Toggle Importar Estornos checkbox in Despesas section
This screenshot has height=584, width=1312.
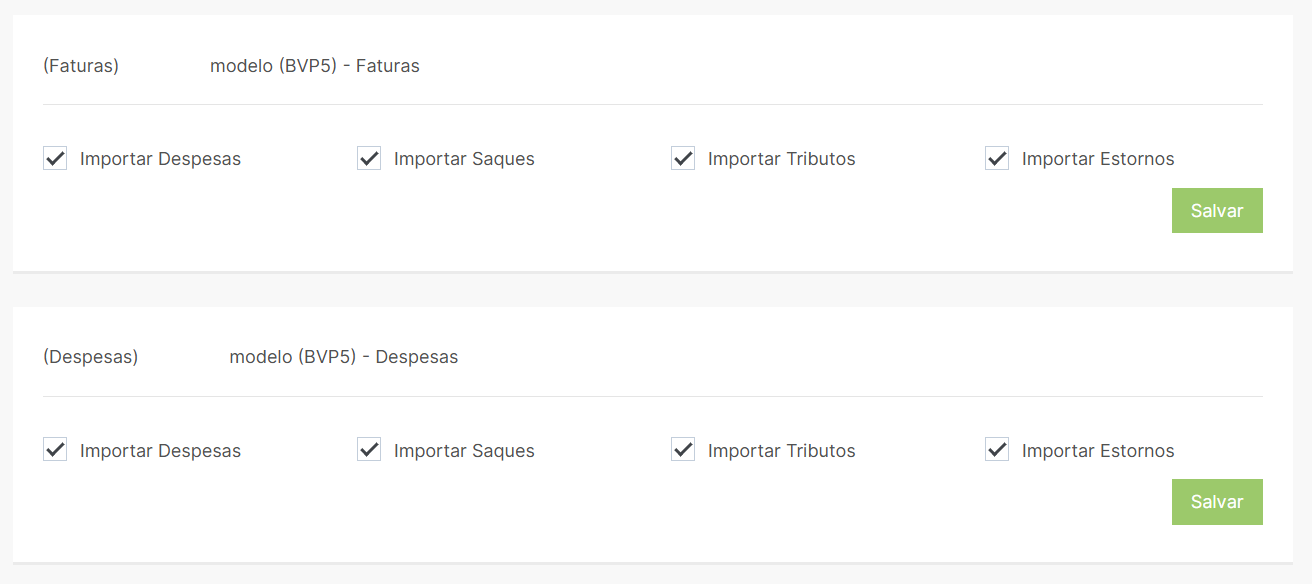[x=997, y=450]
